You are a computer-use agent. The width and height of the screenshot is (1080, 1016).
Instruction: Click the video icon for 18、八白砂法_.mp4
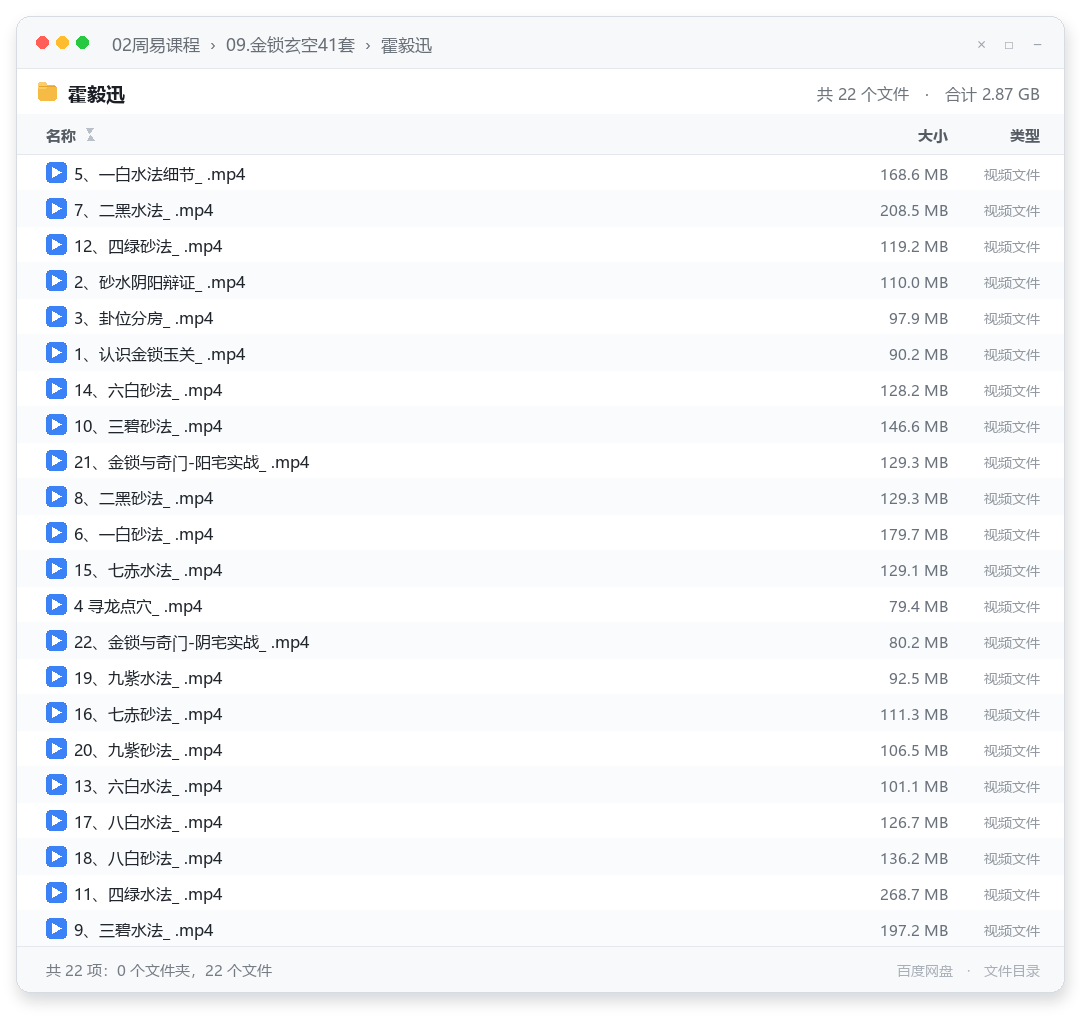pos(56,857)
